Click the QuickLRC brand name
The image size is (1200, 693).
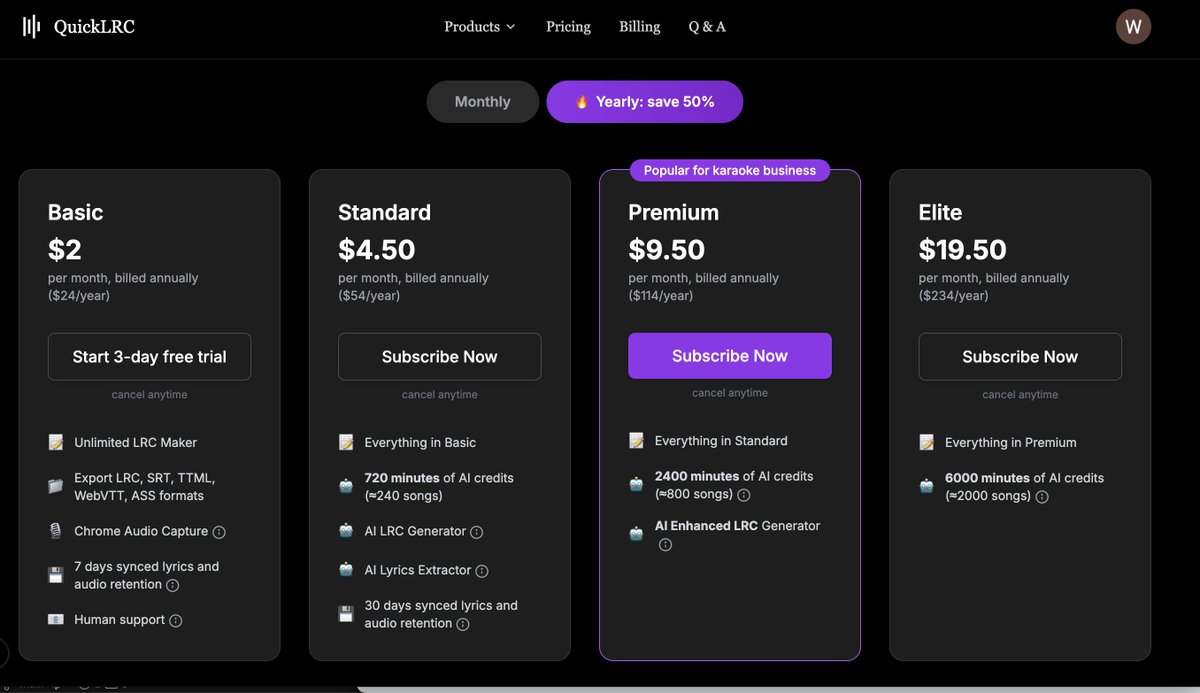coord(94,27)
